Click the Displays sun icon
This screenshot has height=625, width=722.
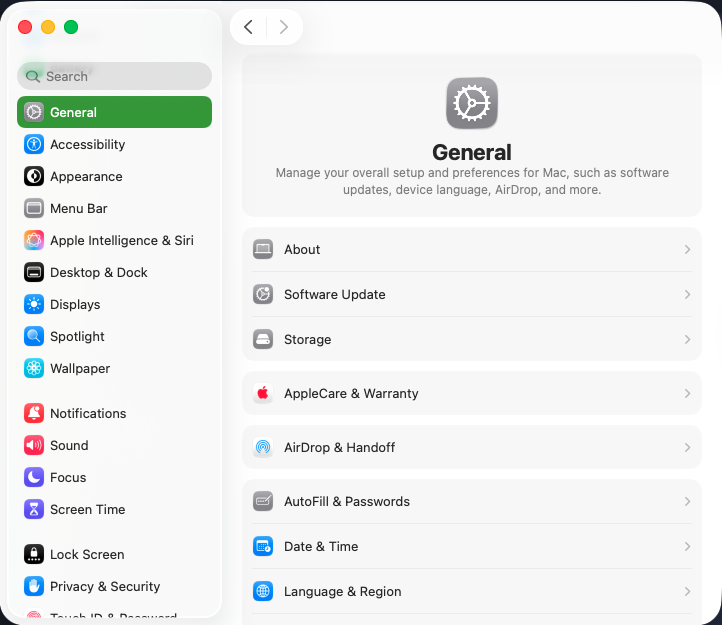coord(34,304)
